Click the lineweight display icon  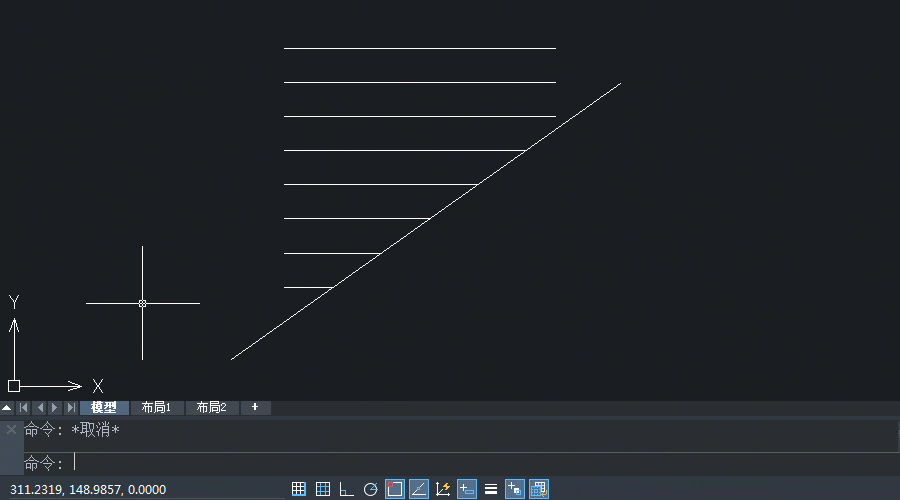(x=491, y=489)
